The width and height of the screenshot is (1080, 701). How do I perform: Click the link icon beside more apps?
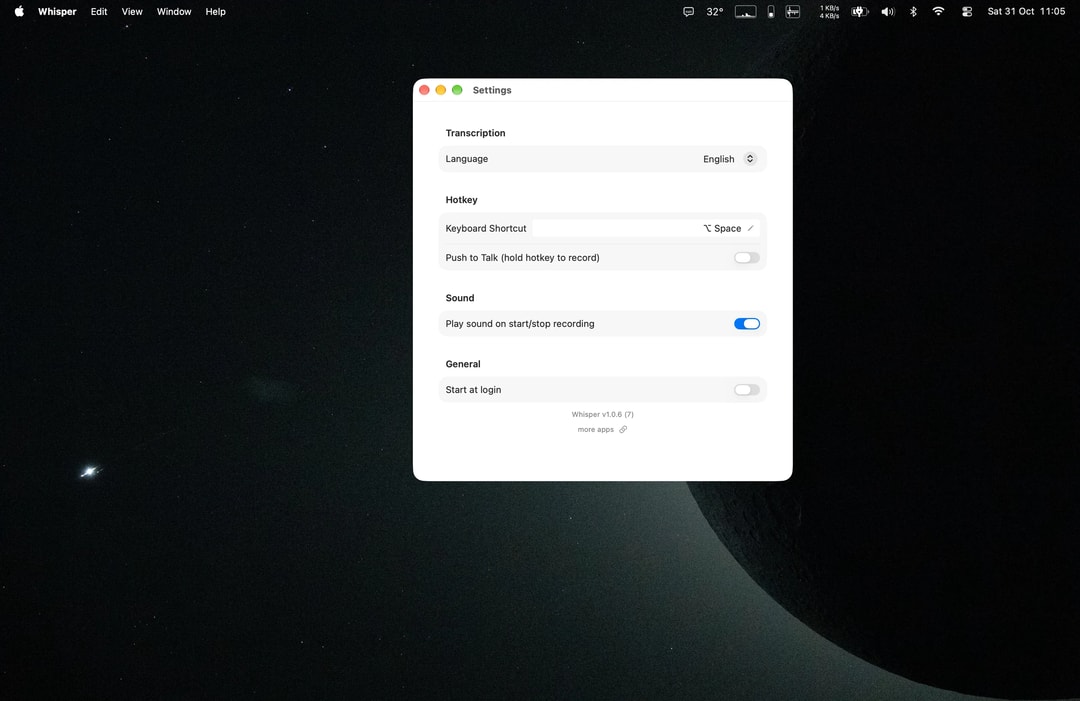[623, 430]
